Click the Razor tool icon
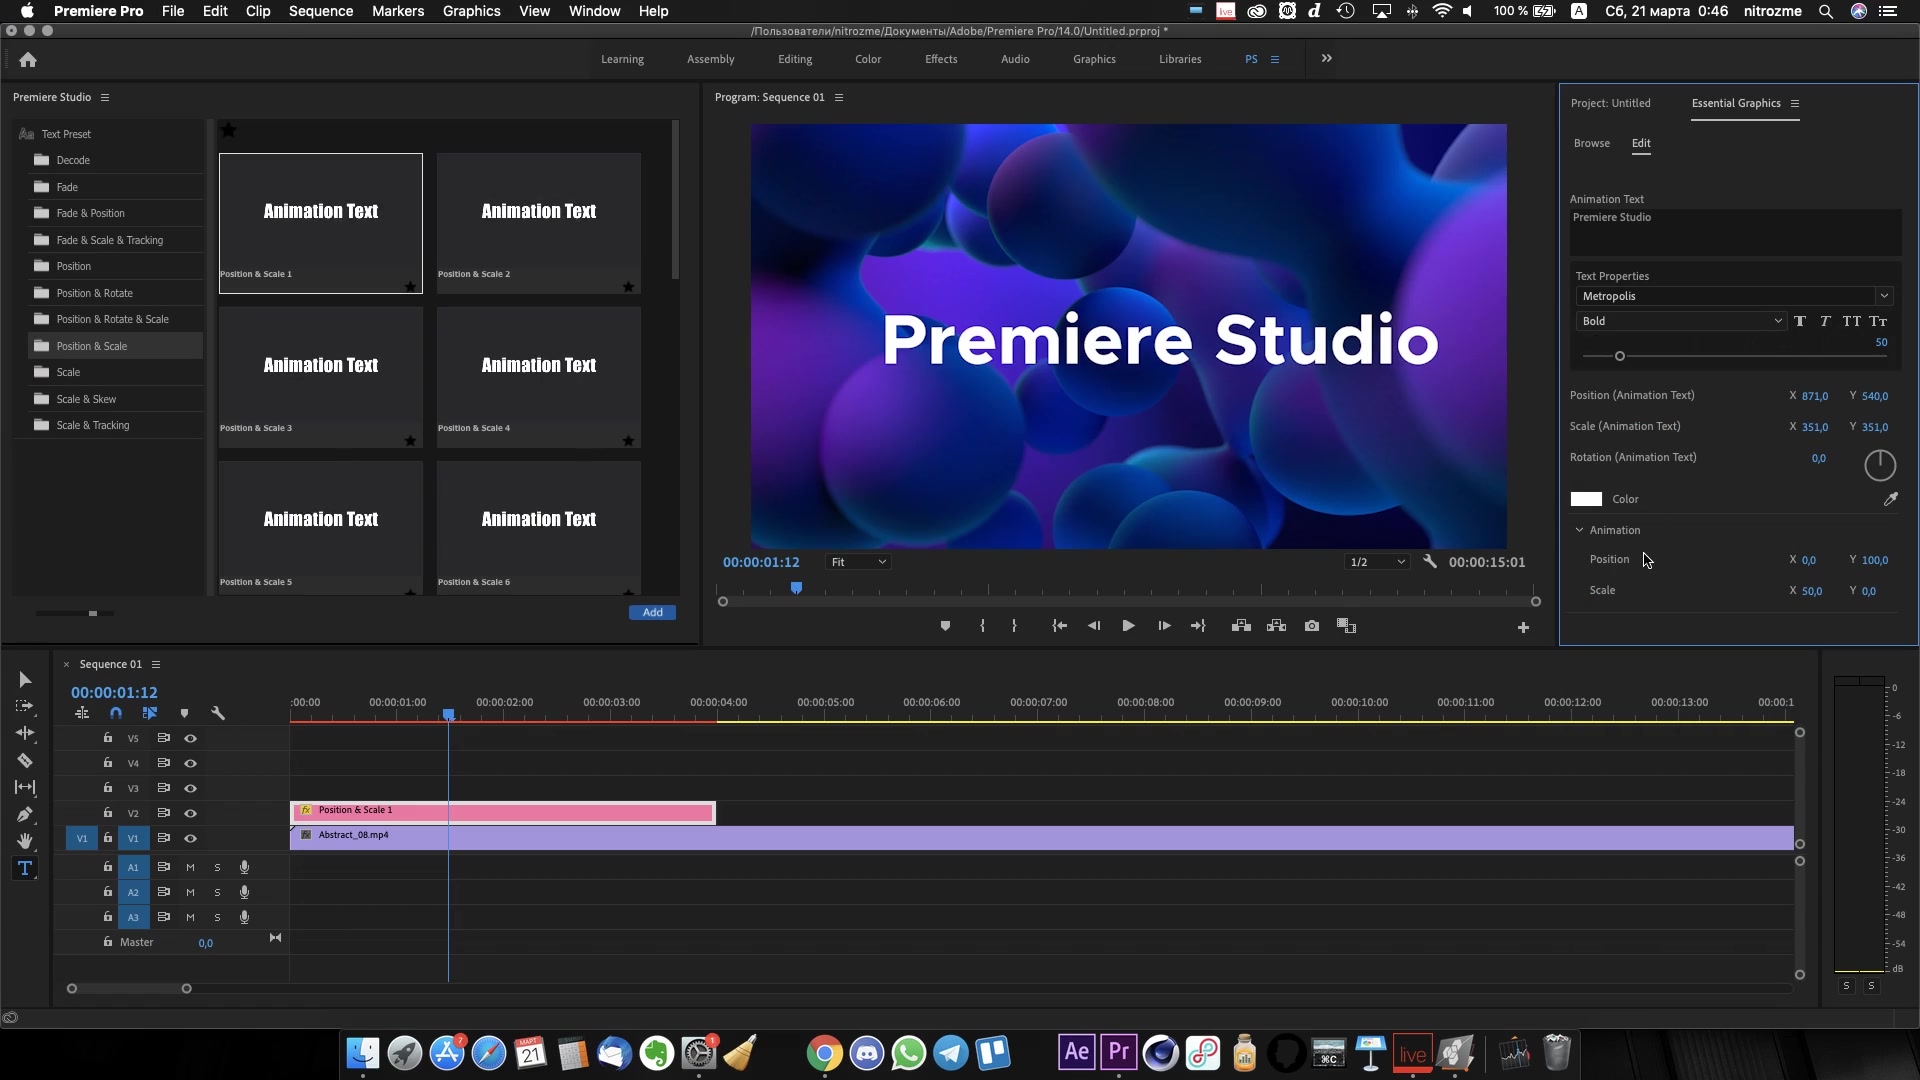 click(x=24, y=760)
